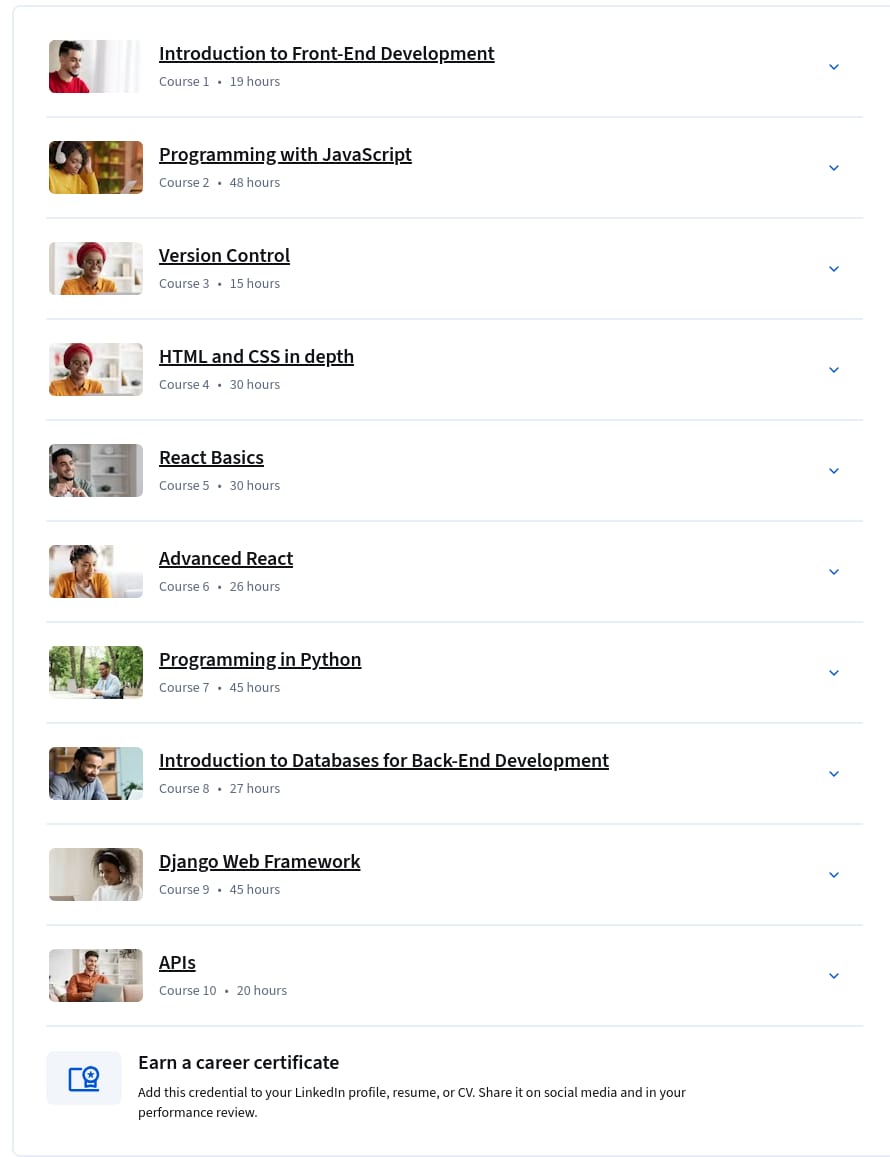
Task: Open the Django Web Framework link
Action: click(x=260, y=862)
